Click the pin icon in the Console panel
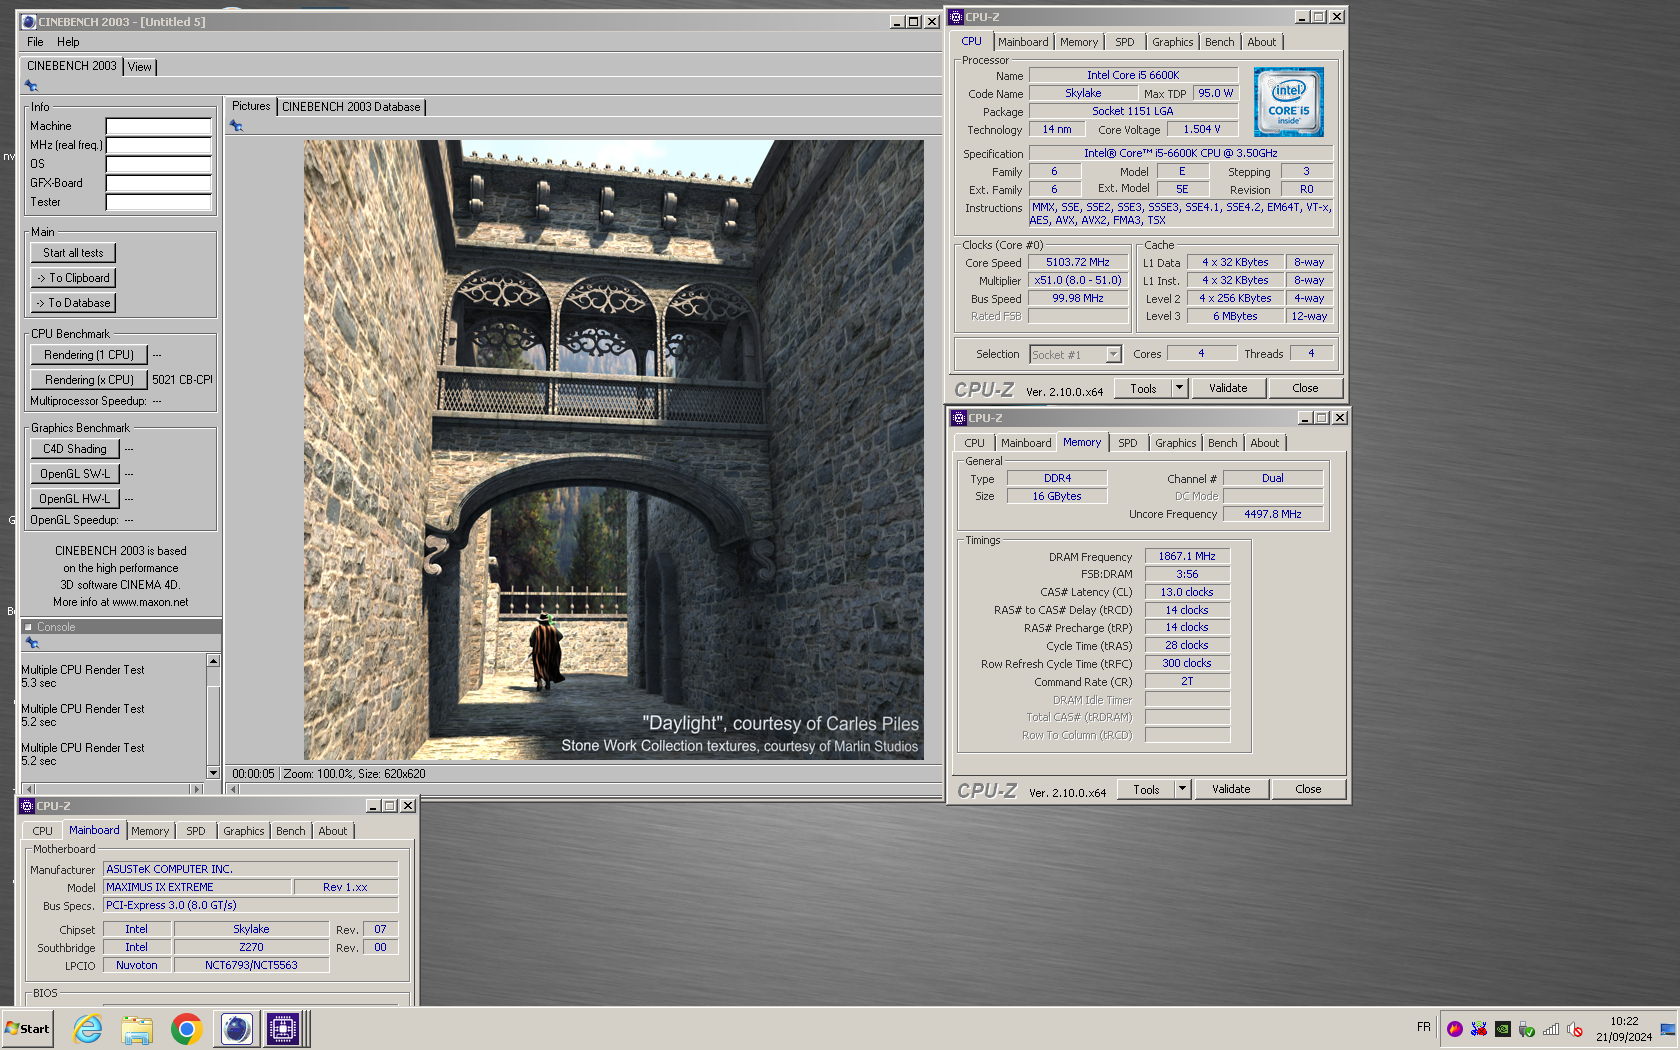Image resolution: width=1680 pixels, height=1050 pixels. [x=31, y=643]
